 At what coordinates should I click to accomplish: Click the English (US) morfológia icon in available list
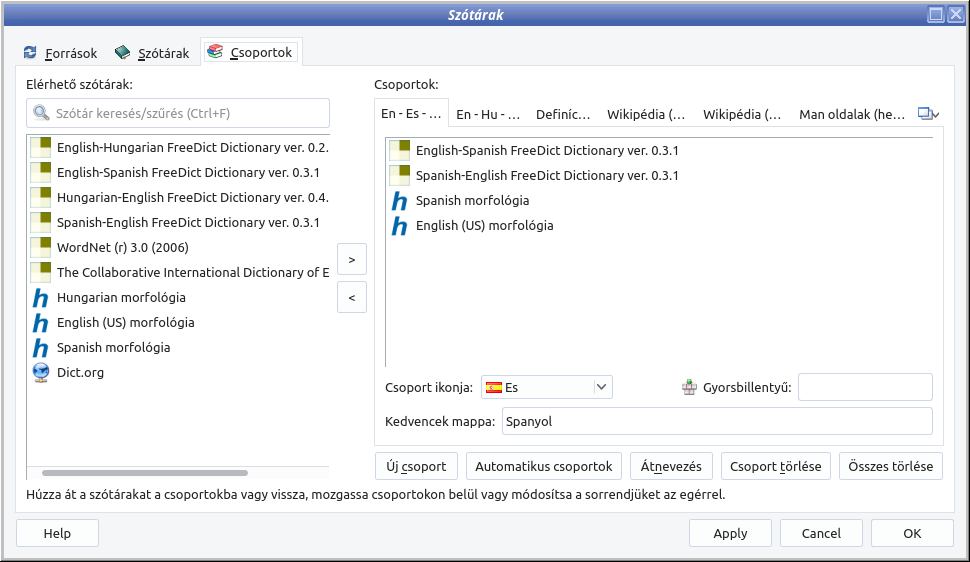click(40, 323)
